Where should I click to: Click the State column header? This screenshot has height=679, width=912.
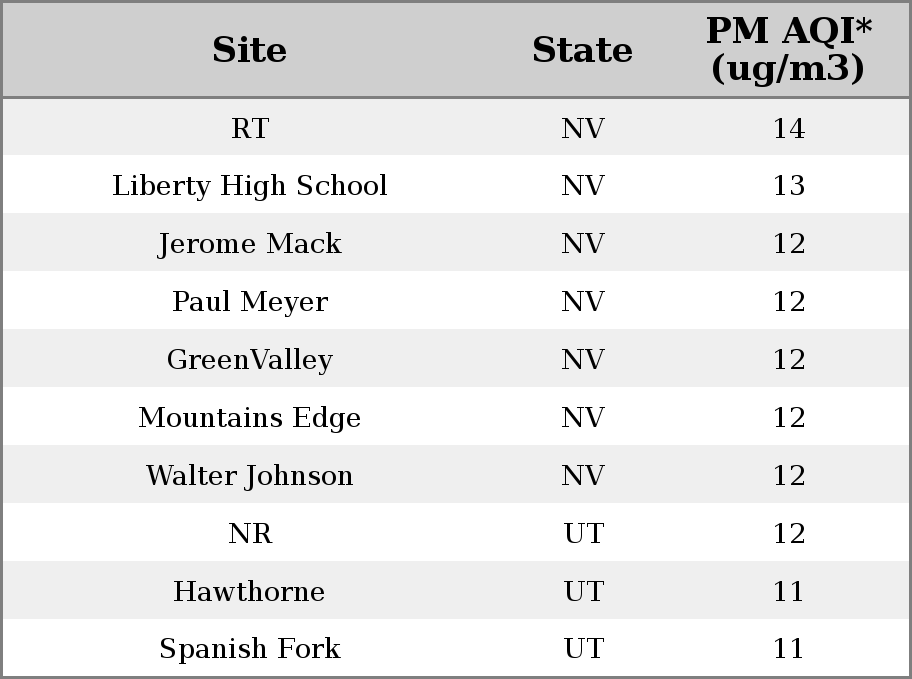click(x=582, y=50)
